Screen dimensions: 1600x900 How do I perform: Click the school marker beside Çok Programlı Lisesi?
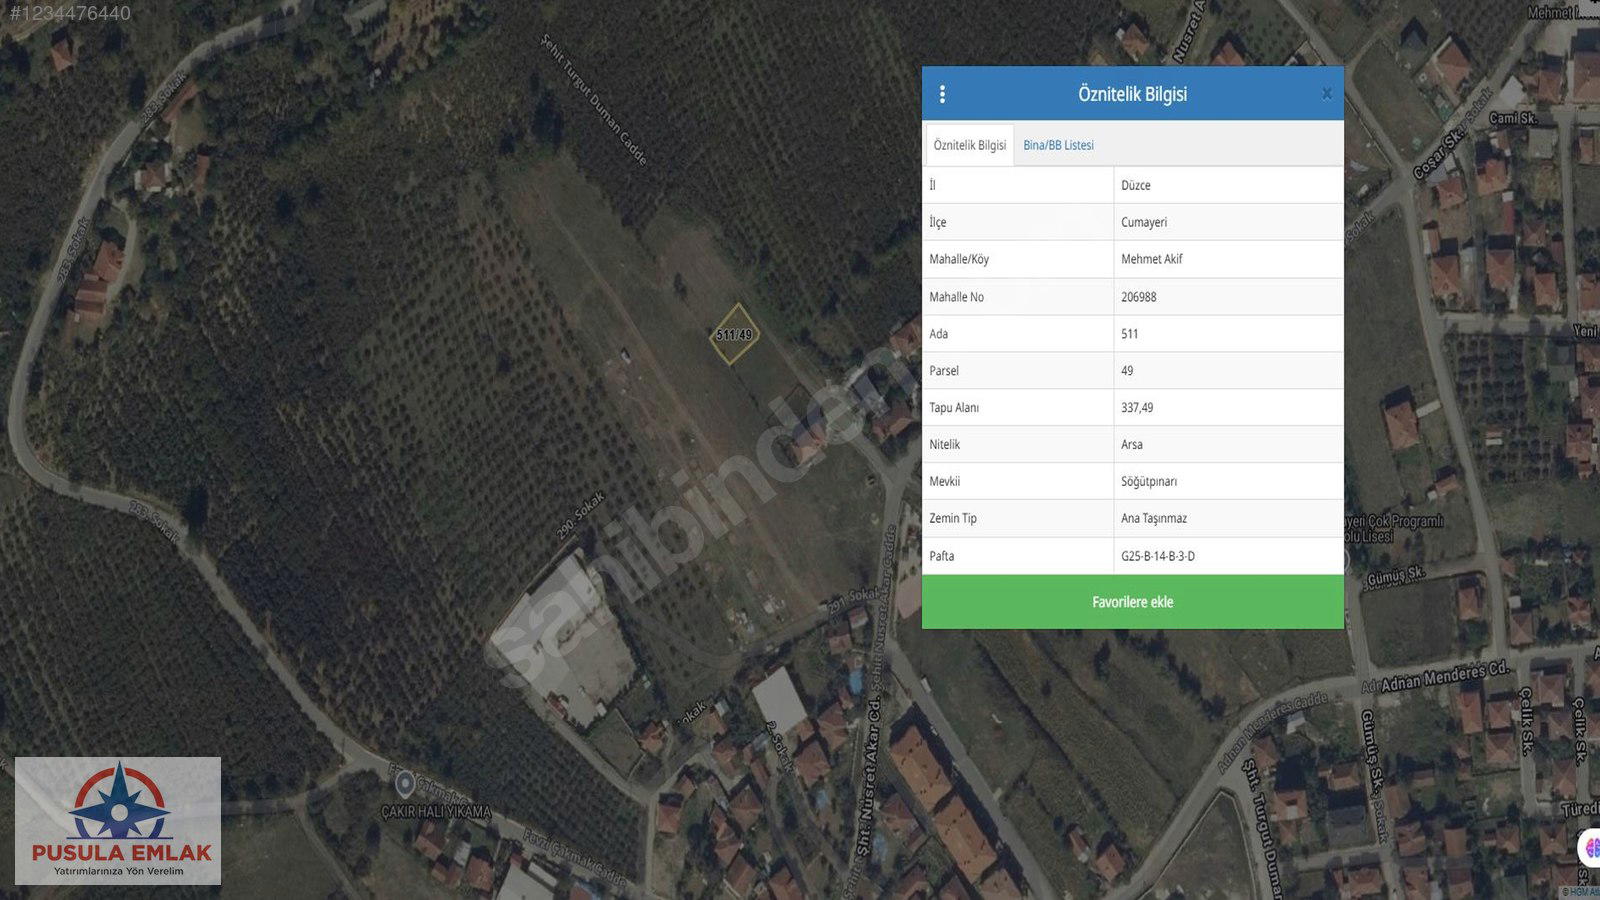tap(1348, 560)
